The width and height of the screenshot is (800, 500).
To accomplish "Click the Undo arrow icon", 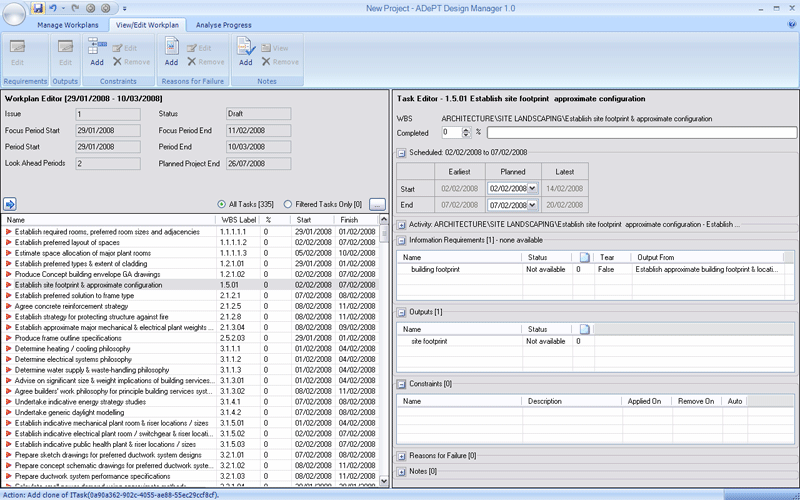I will (x=52, y=8).
